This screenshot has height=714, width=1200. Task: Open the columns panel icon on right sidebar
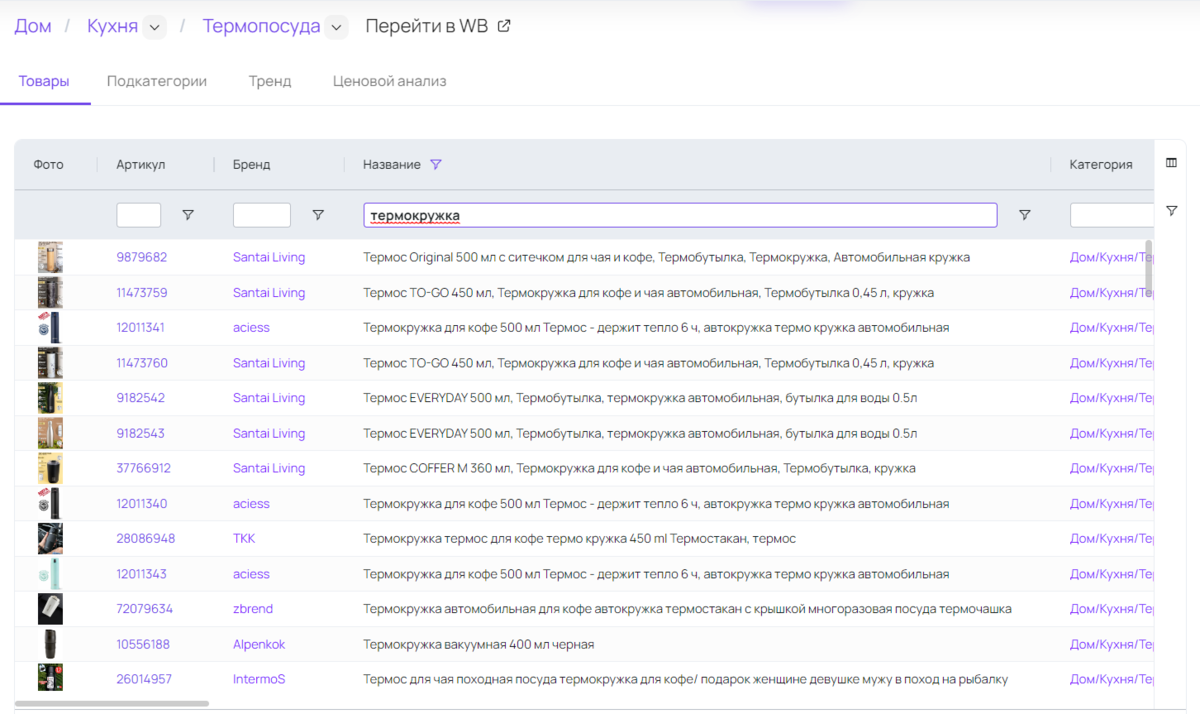tap(1172, 162)
